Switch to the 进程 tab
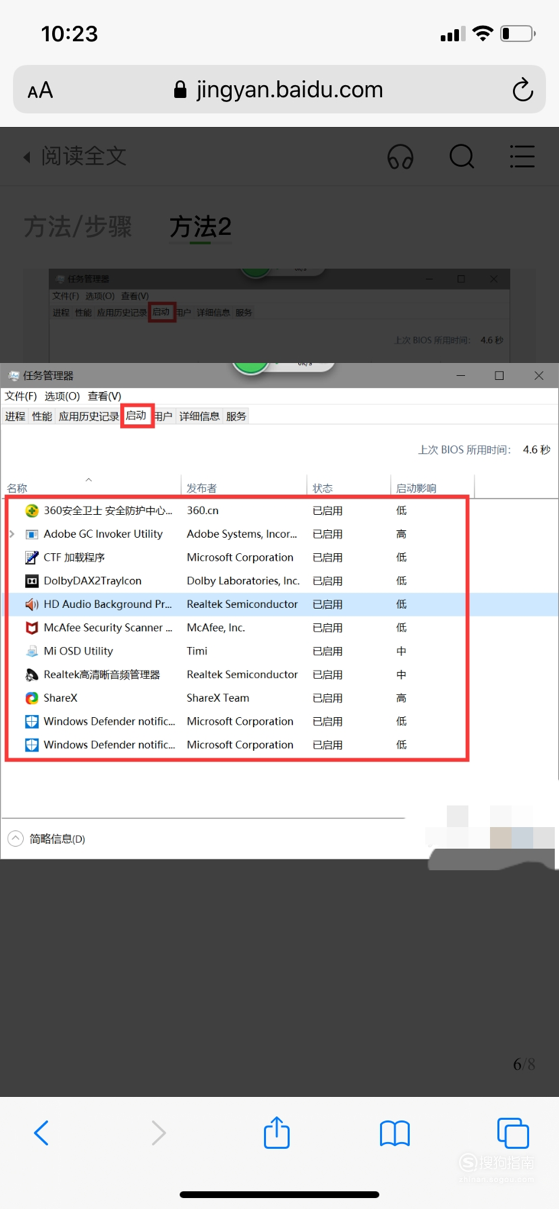This screenshot has height=1209, width=559. pyautogui.click(x=15, y=416)
